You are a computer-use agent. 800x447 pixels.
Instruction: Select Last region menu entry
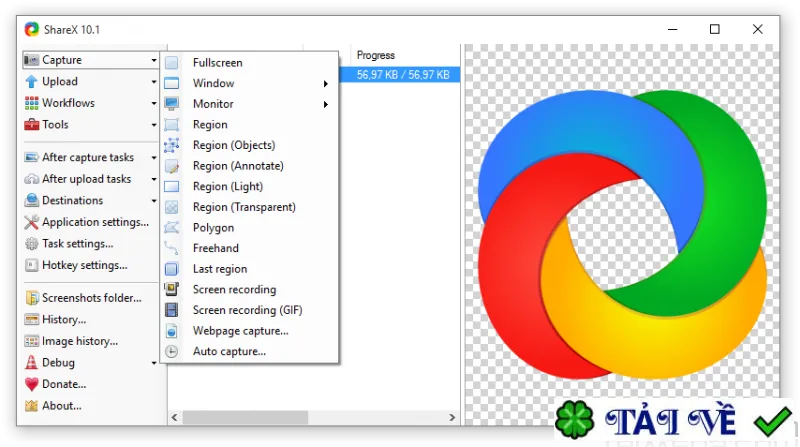click(249, 269)
